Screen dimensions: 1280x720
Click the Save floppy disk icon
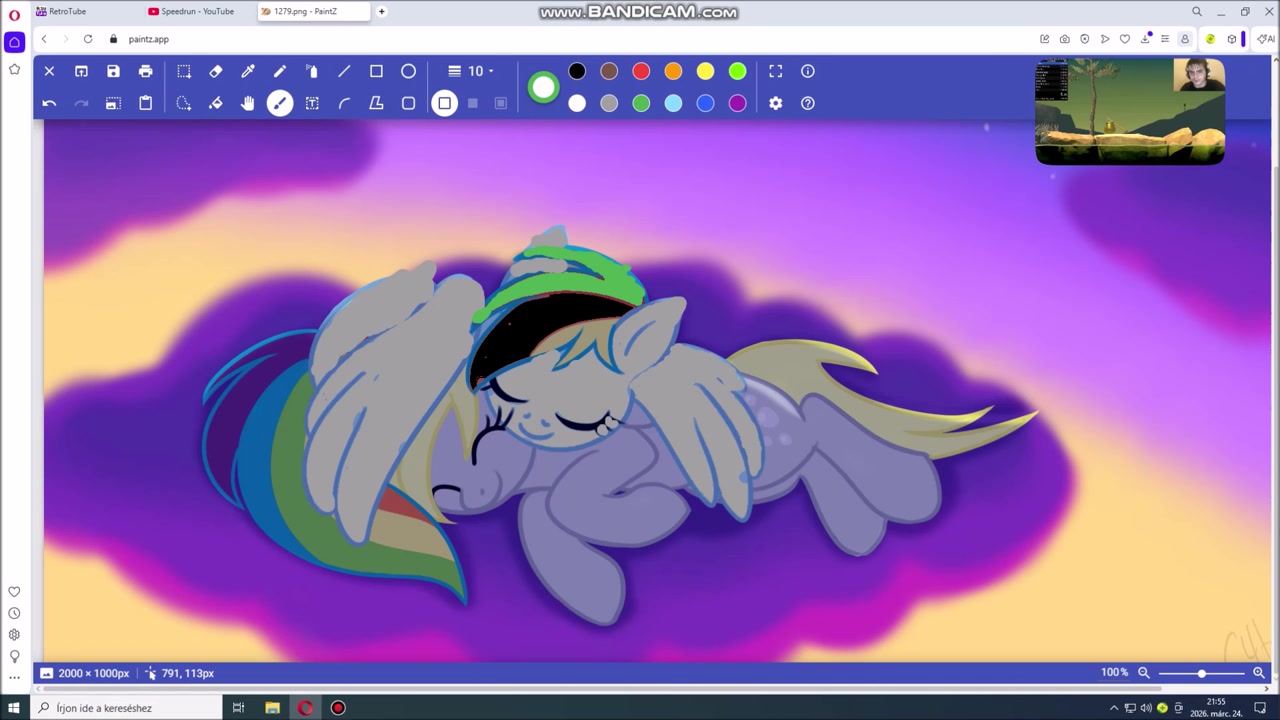coord(113,71)
